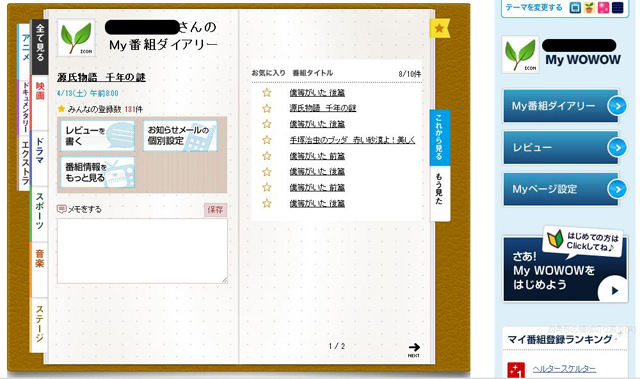Open the スポーツ category tab

coord(39,211)
